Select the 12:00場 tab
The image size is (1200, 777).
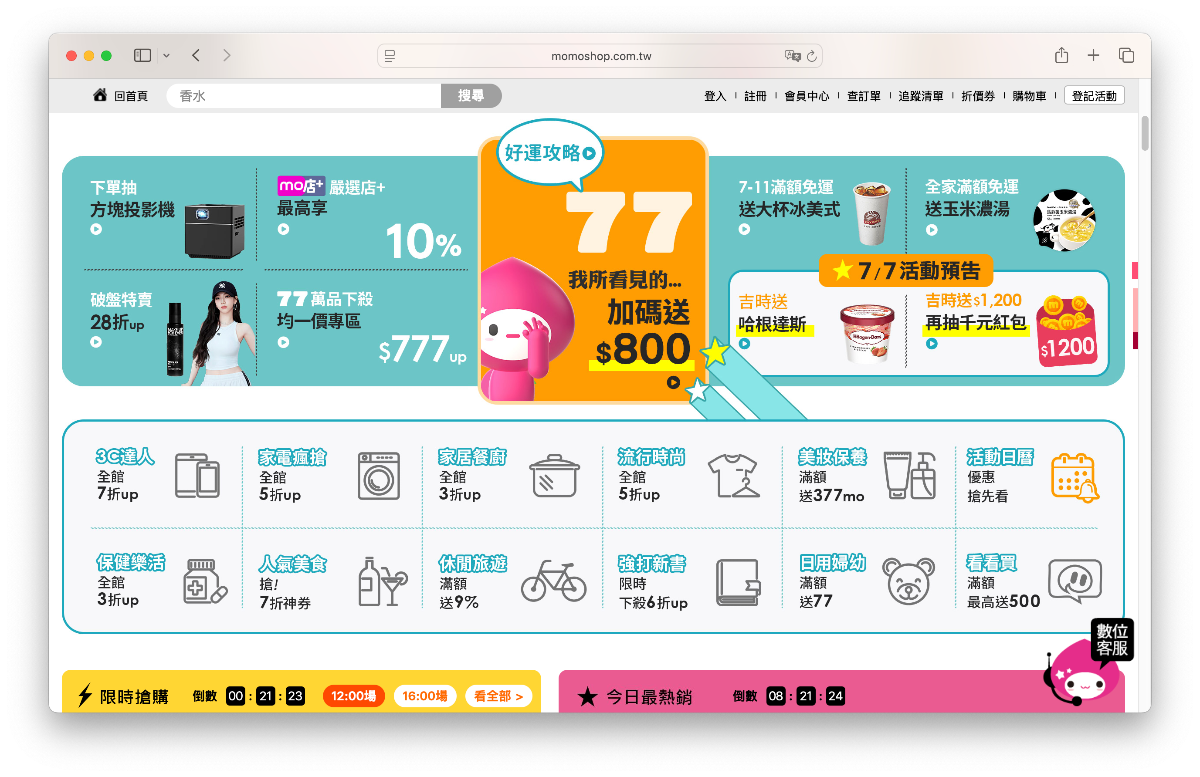353,695
